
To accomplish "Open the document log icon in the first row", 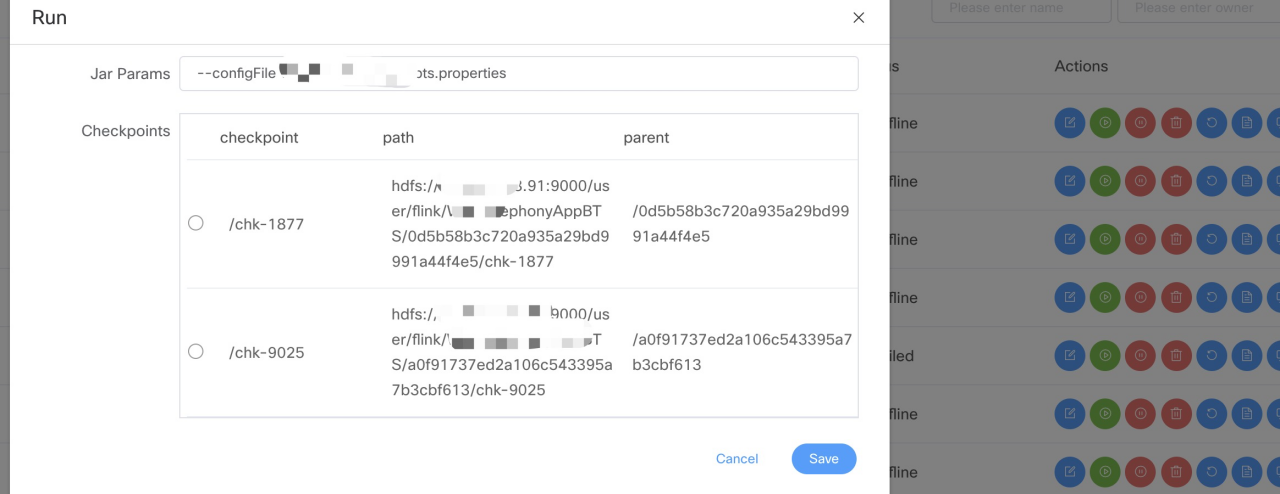I will [x=1246, y=123].
